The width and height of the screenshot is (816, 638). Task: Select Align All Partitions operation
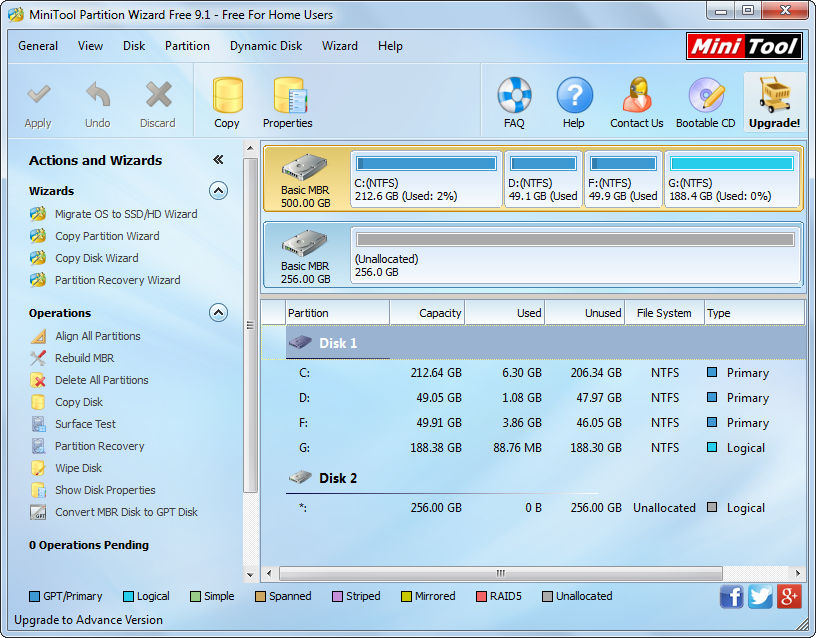(98, 336)
